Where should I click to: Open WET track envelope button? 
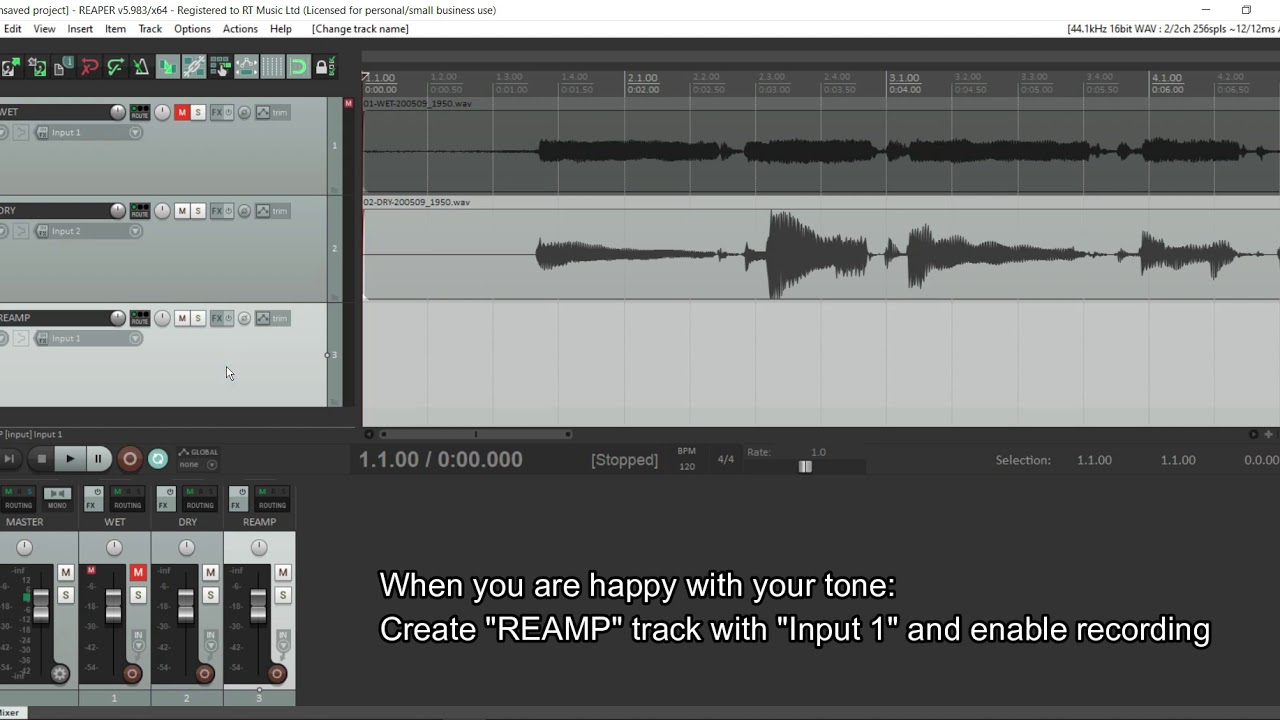262,112
